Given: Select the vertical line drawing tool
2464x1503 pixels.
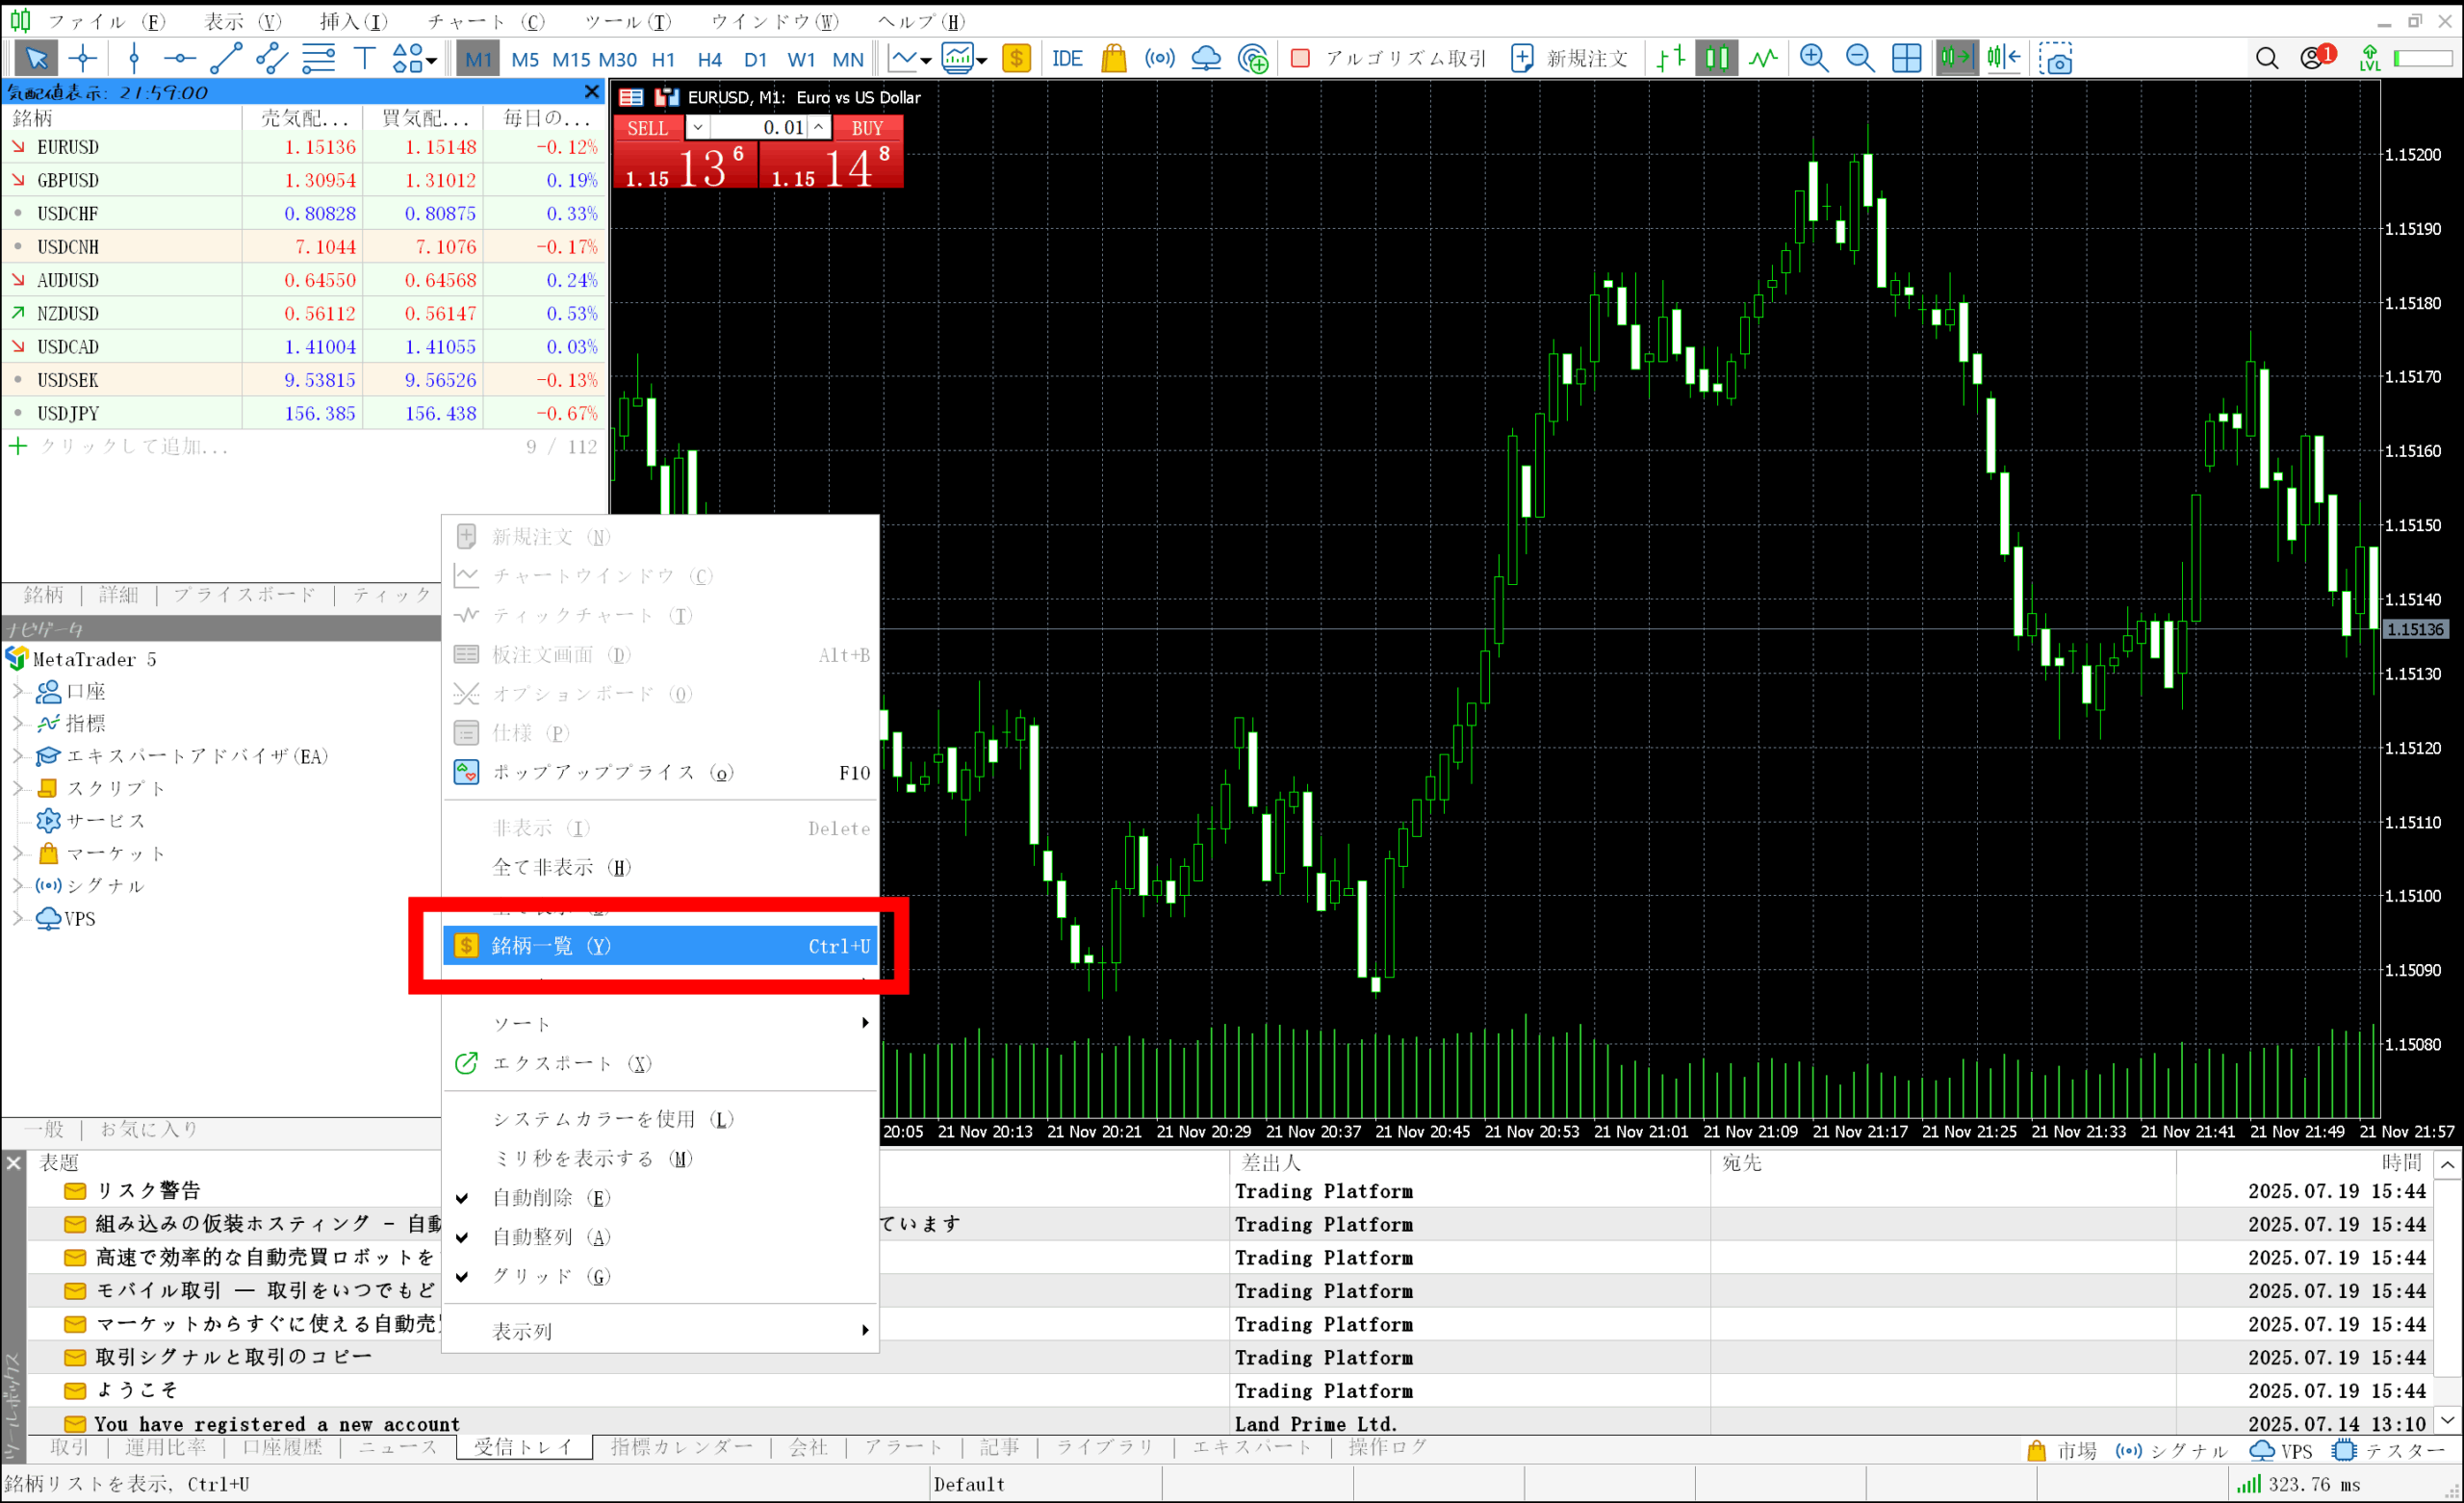Looking at the screenshot, I should coord(134,59).
